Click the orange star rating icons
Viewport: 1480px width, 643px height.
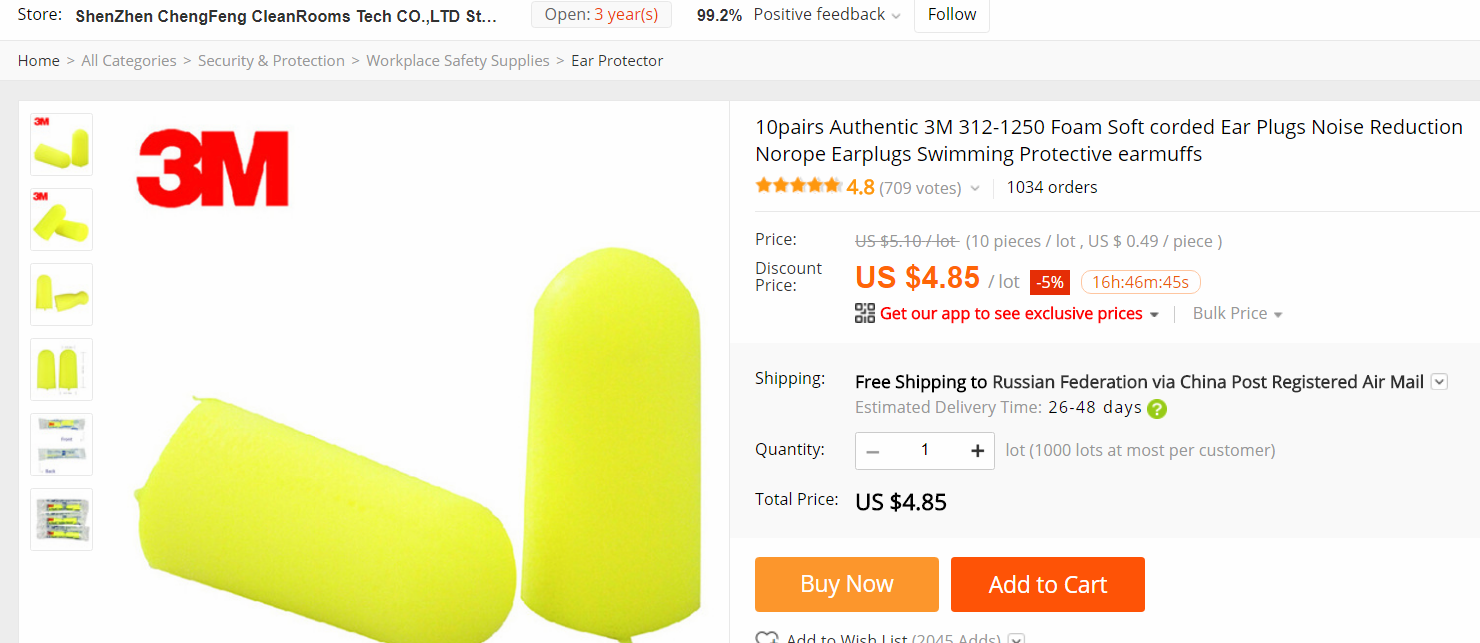pyautogui.click(x=798, y=186)
